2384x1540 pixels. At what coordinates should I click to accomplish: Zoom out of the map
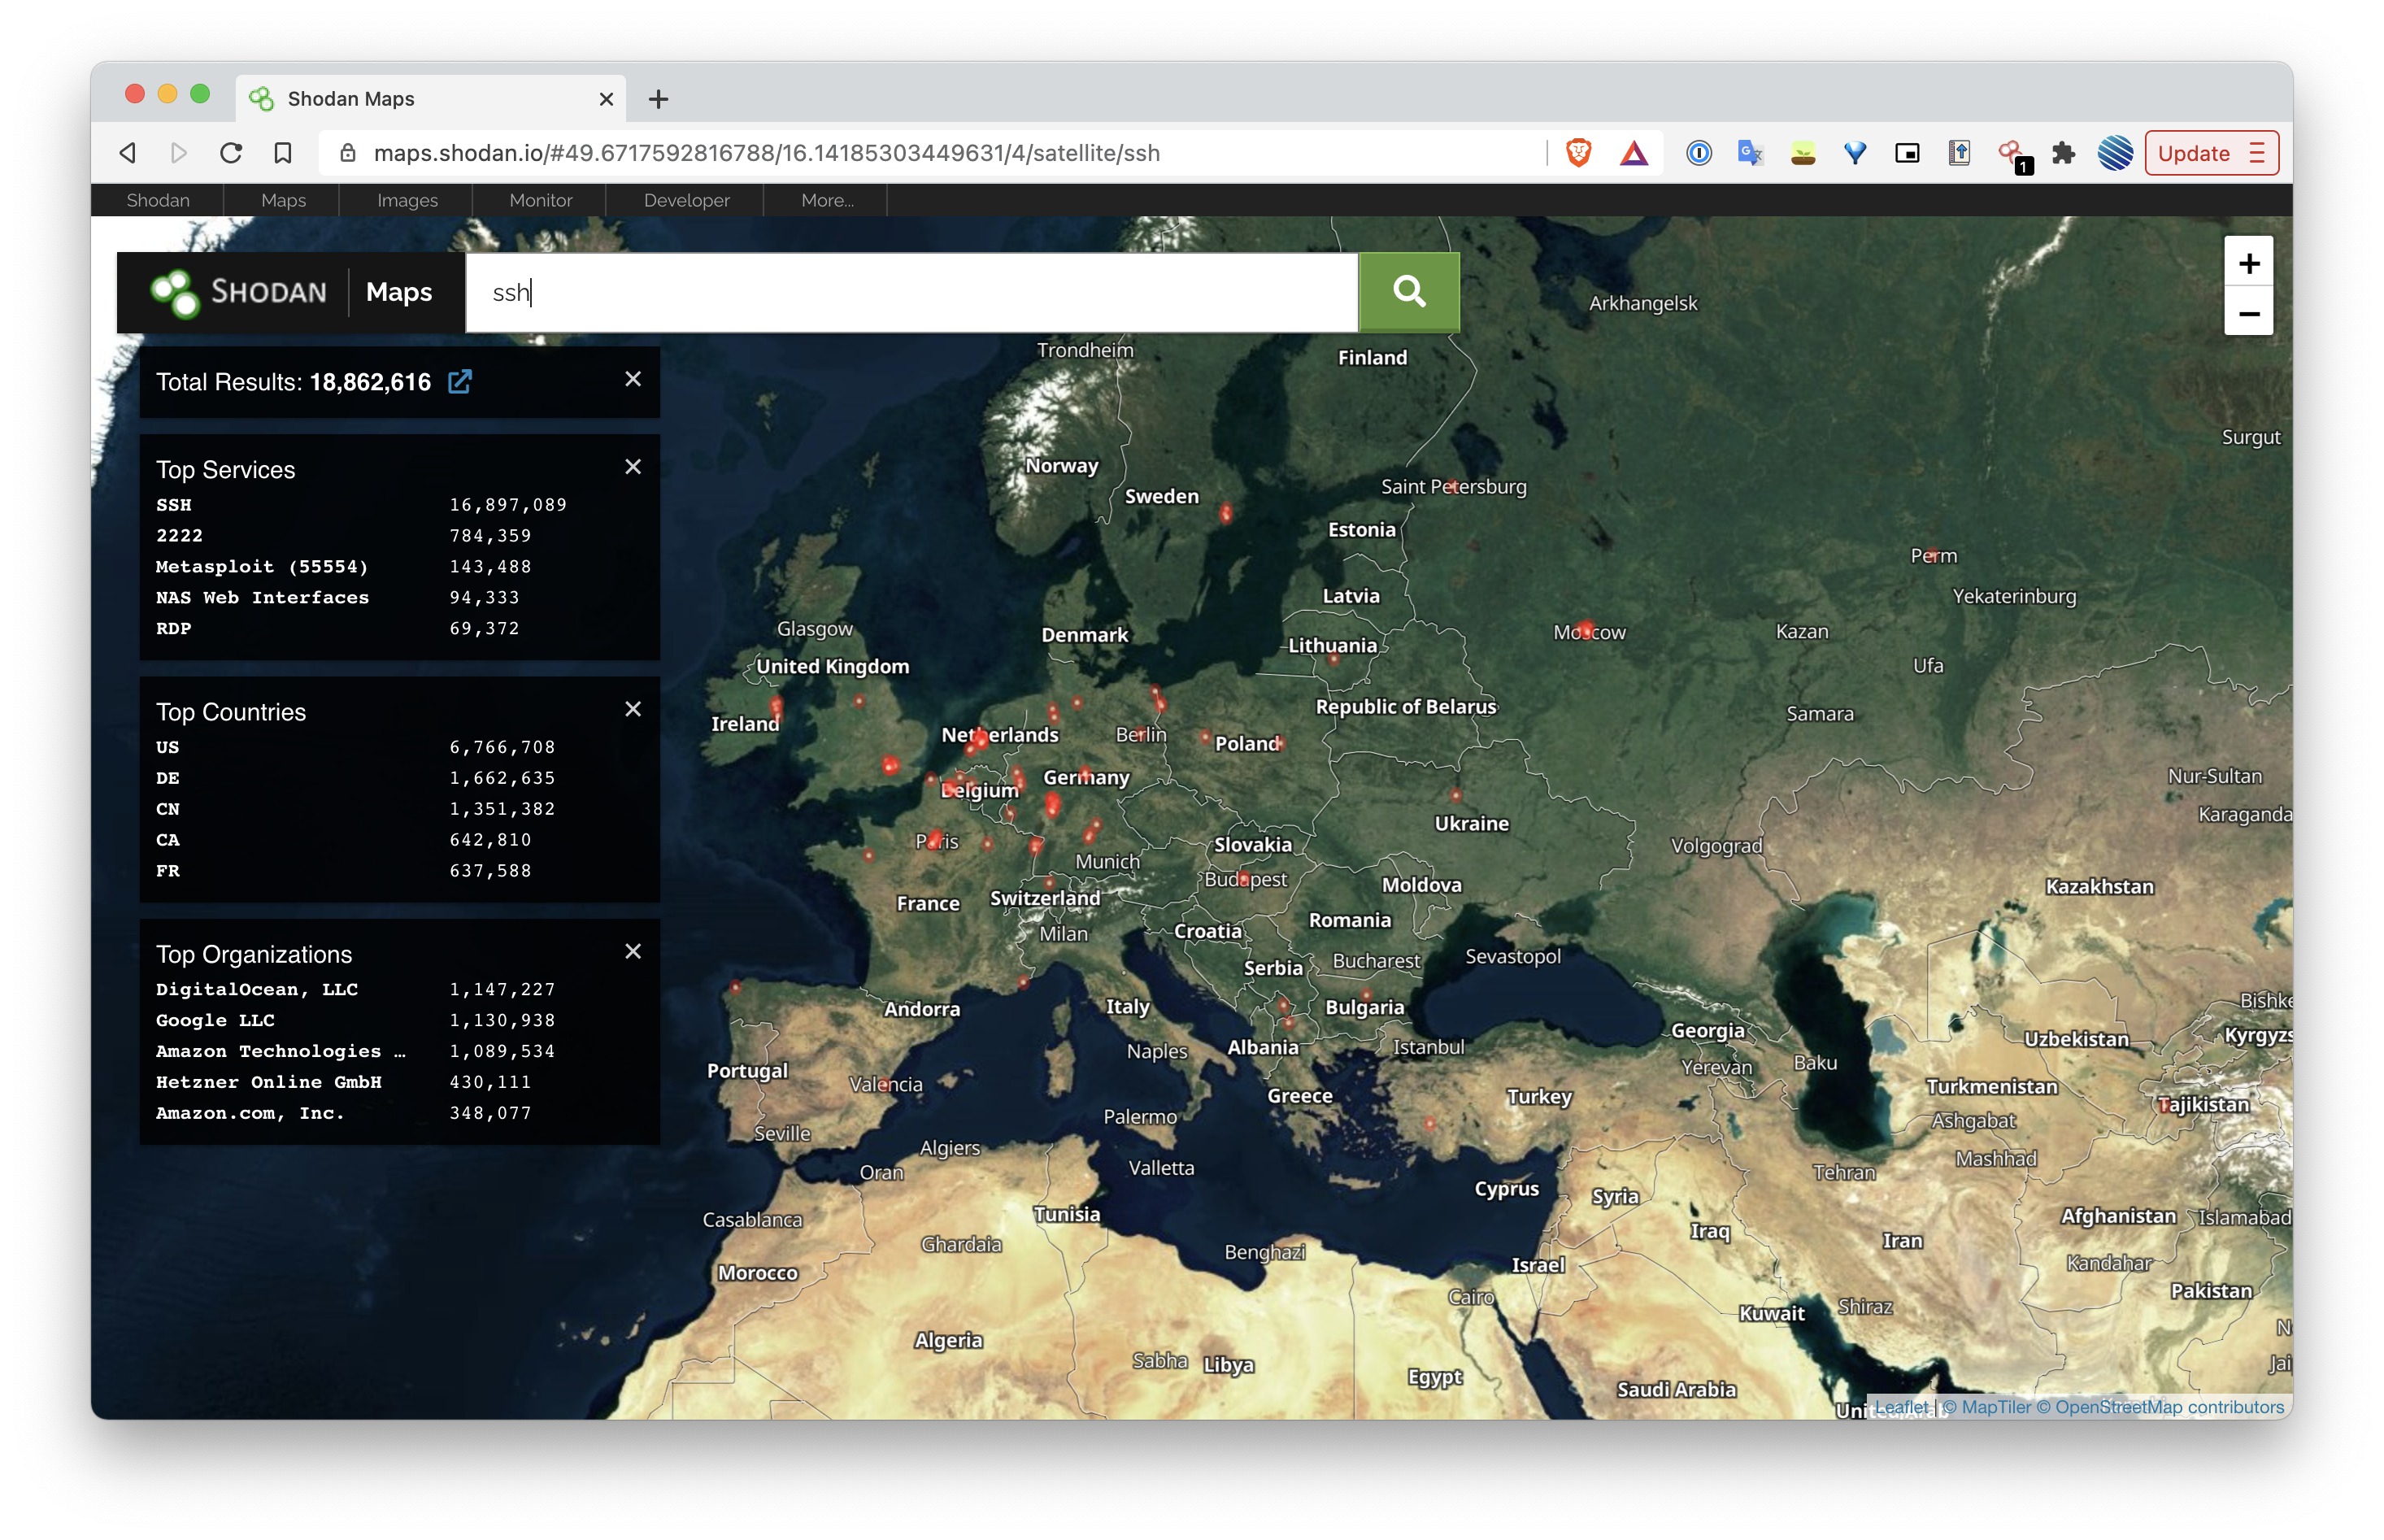(2248, 313)
